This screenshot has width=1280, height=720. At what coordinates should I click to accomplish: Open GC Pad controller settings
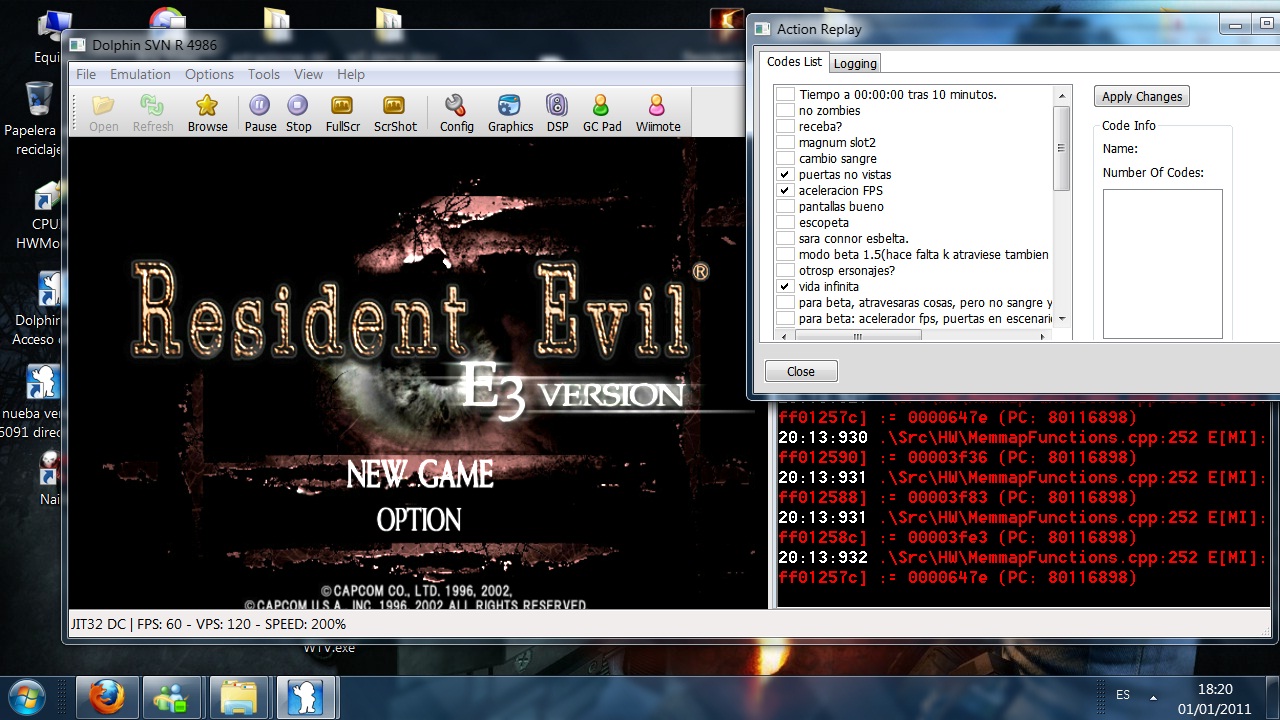(x=602, y=112)
